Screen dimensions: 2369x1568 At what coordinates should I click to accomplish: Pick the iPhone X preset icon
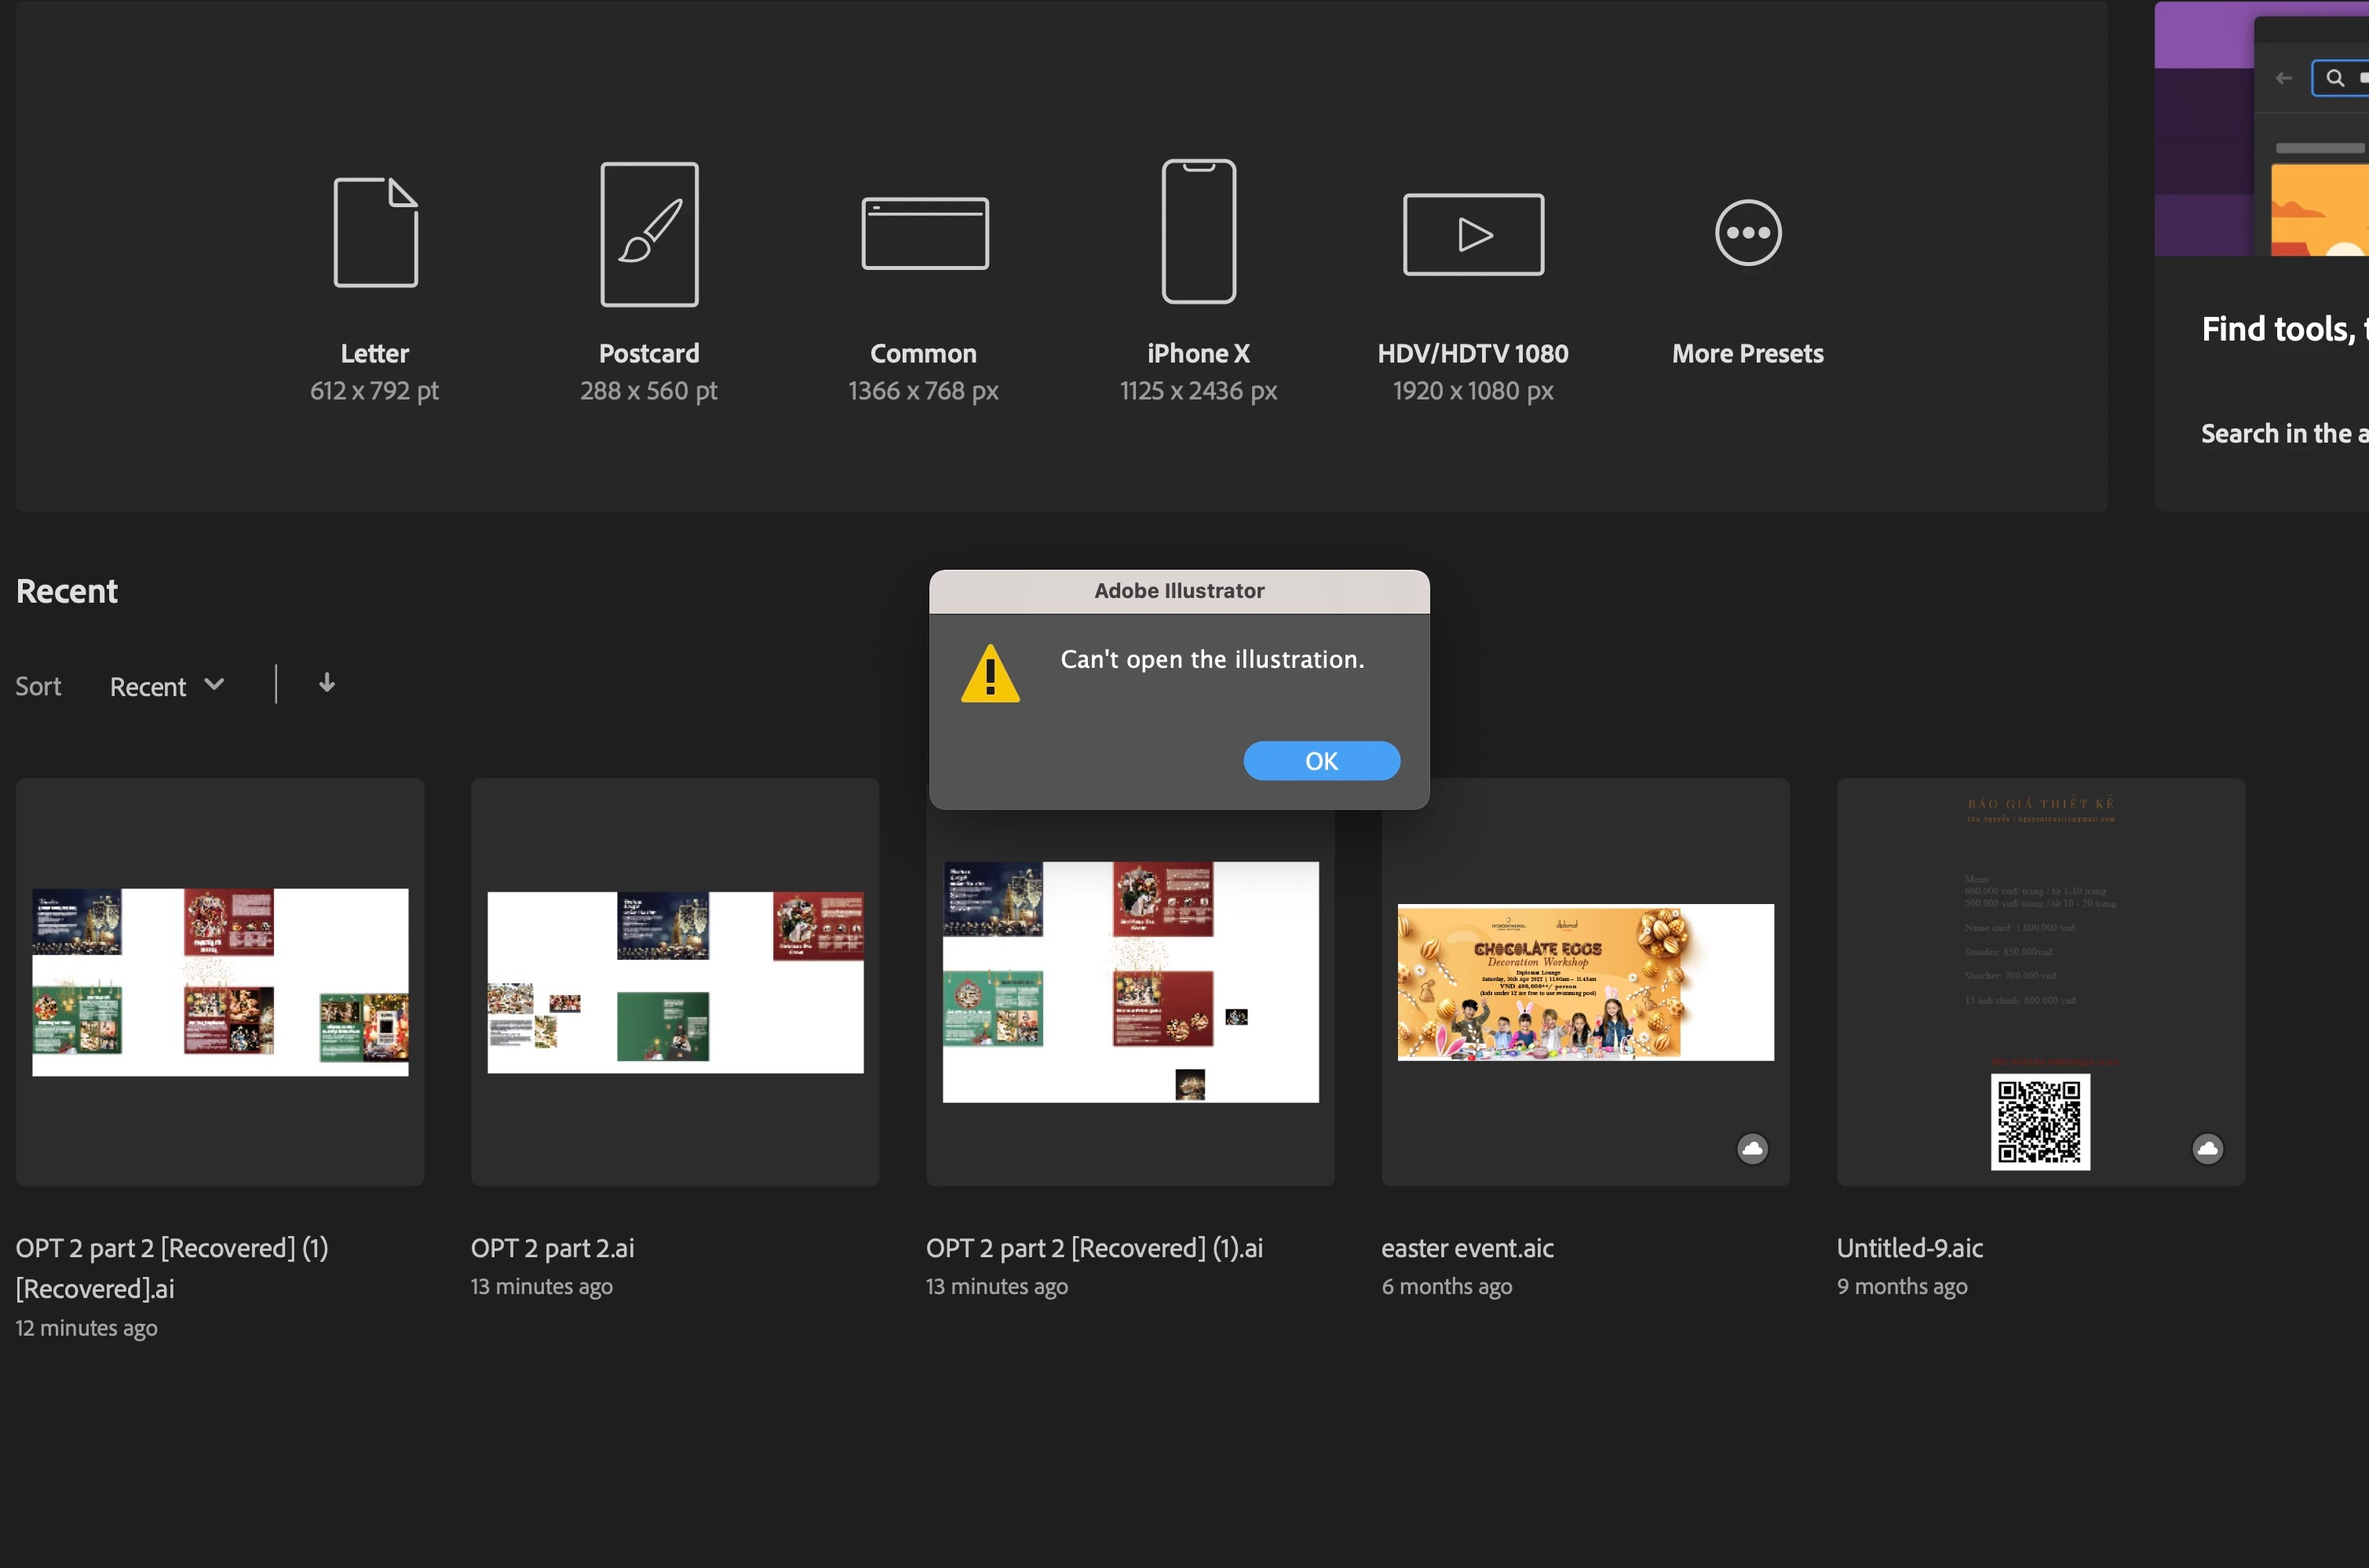coord(1198,231)
